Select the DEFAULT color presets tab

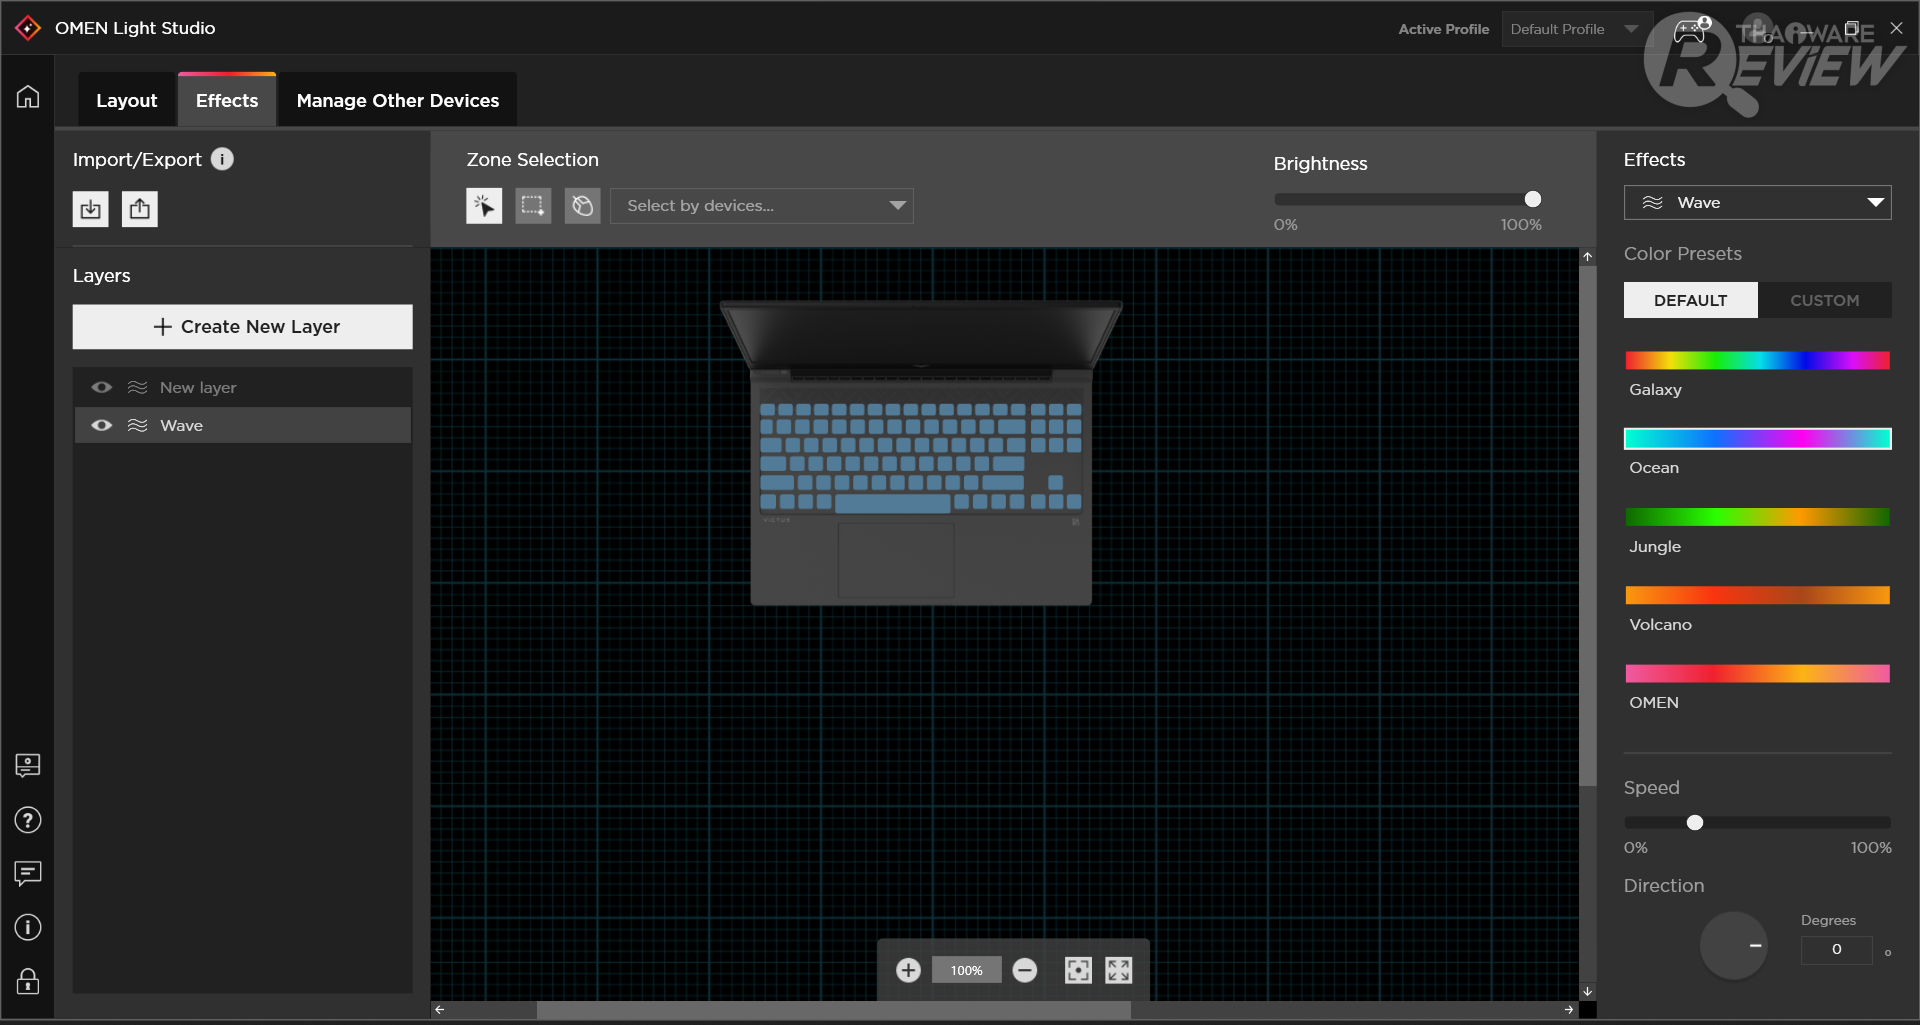[1690, 300]
